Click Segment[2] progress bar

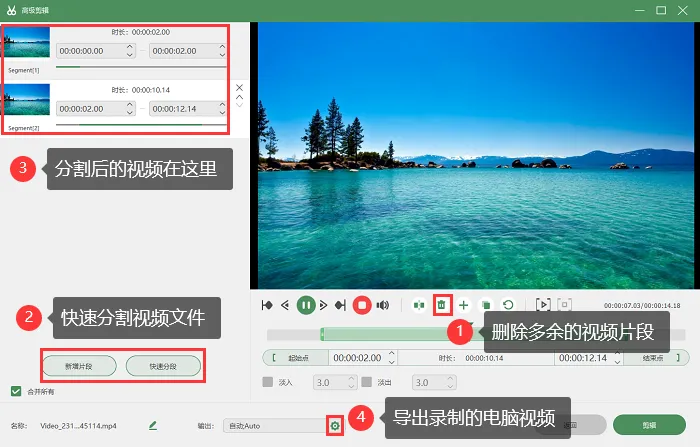click(x=141, y=125)
